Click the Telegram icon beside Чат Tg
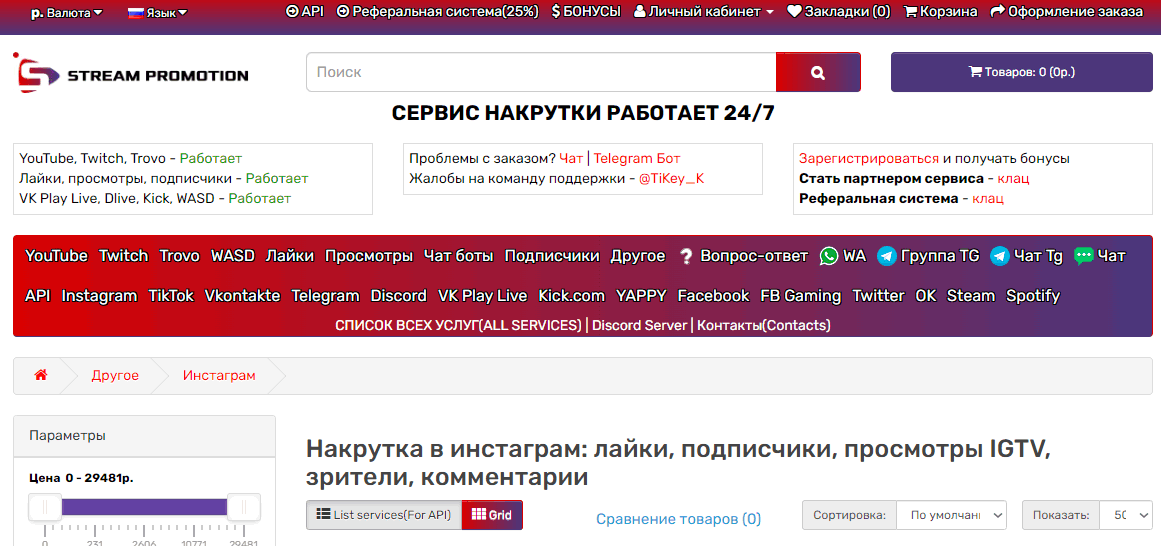 coord(1000,256)
